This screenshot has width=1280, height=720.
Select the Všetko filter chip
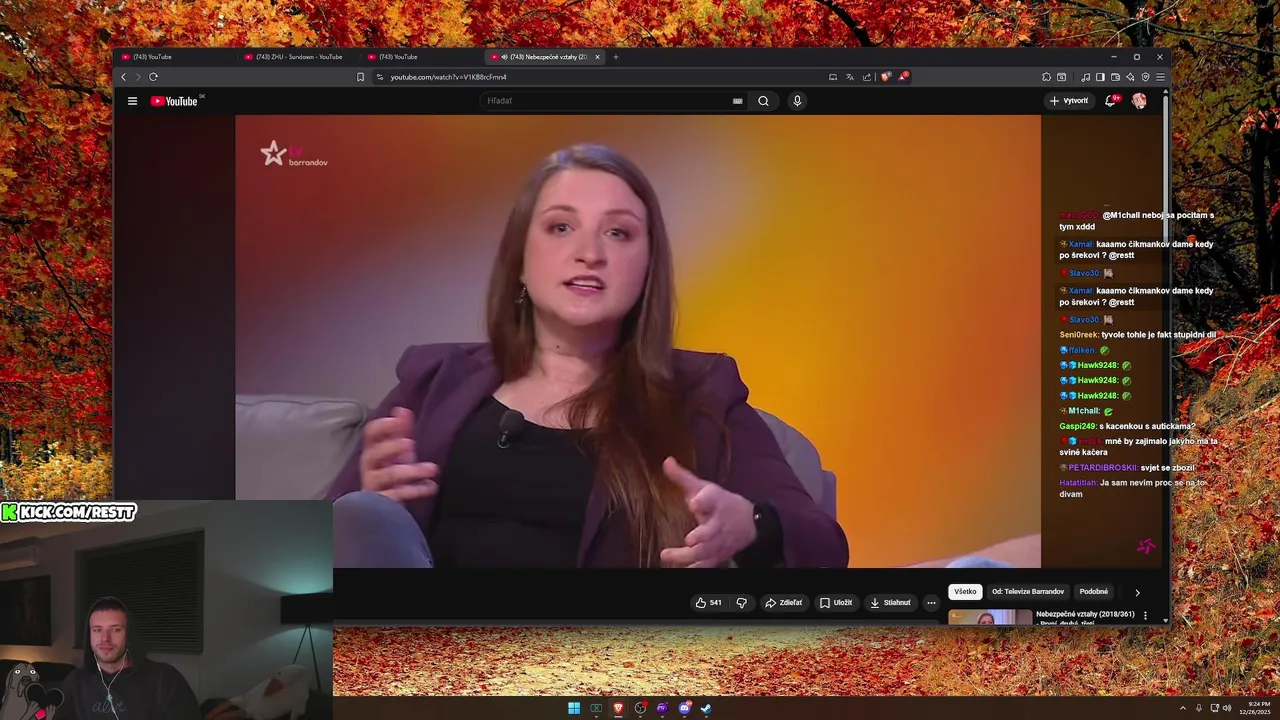[965, 592]
